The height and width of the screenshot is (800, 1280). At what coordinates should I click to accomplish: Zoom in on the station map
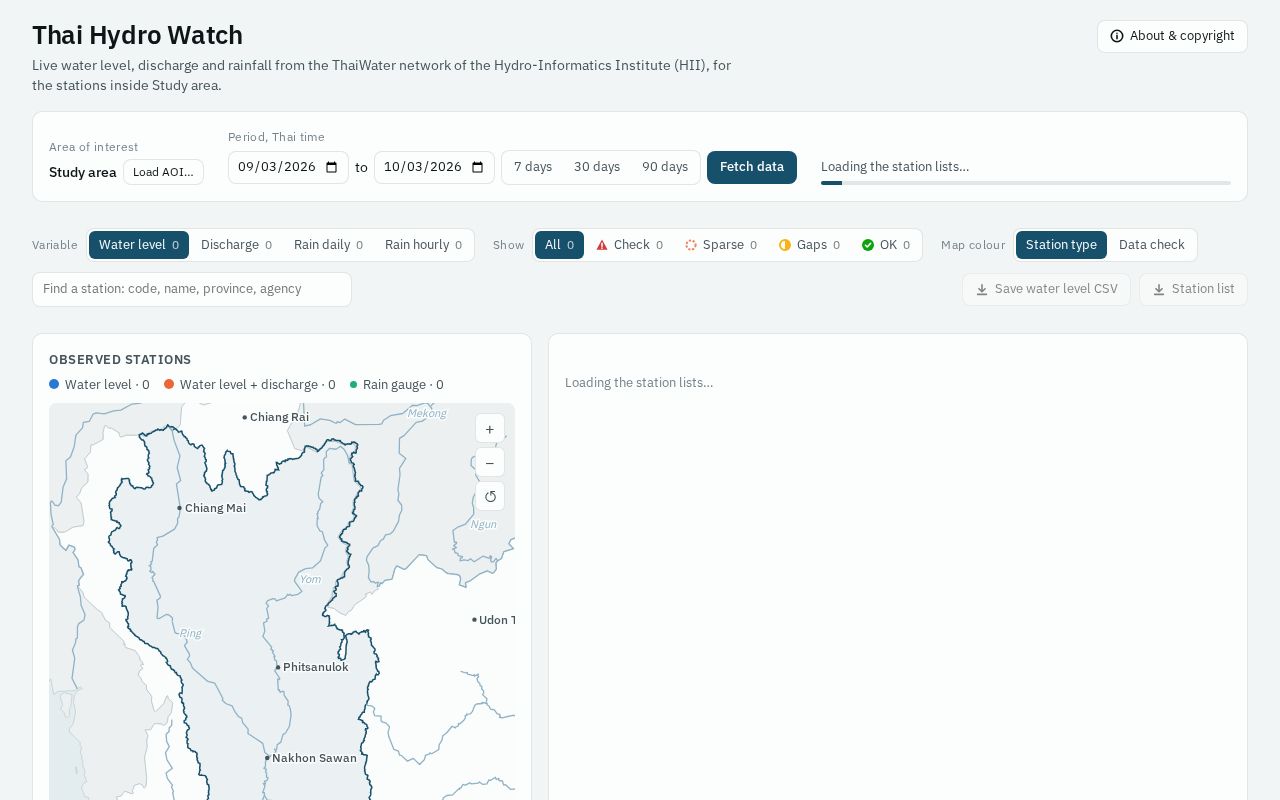[x=490, y=429]
